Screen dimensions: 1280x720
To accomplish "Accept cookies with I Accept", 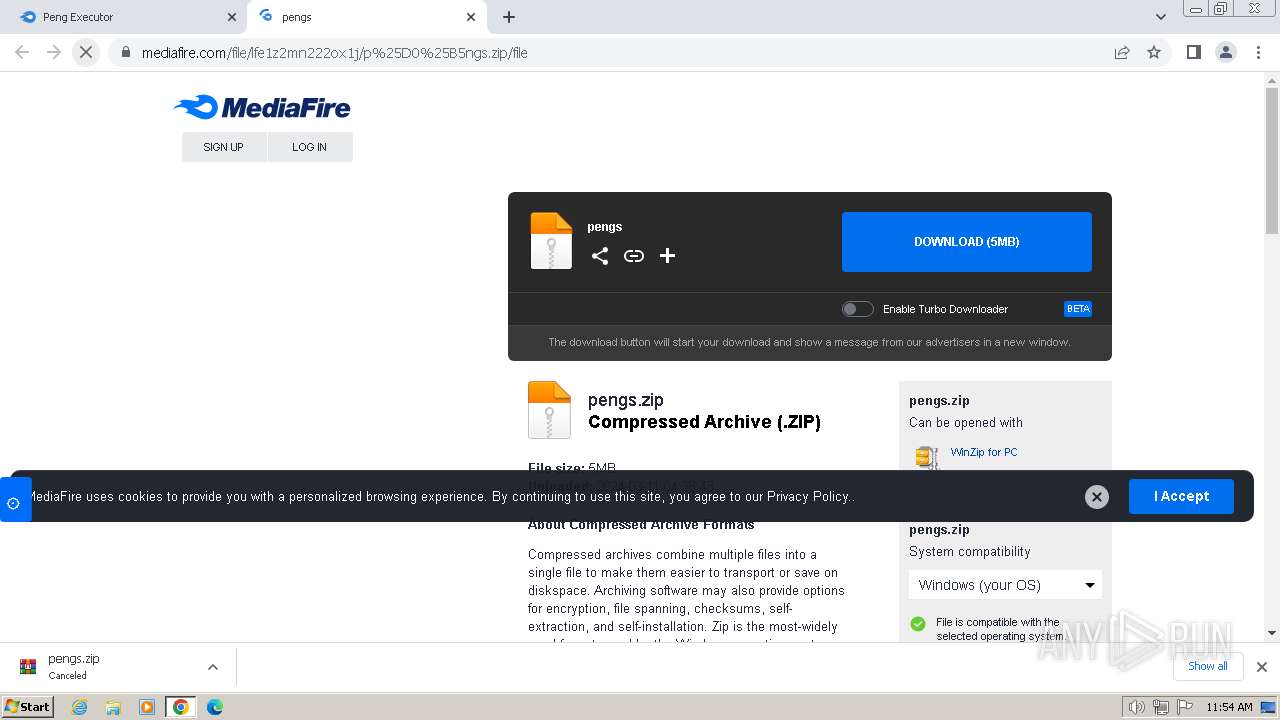I will (1181, 497).
